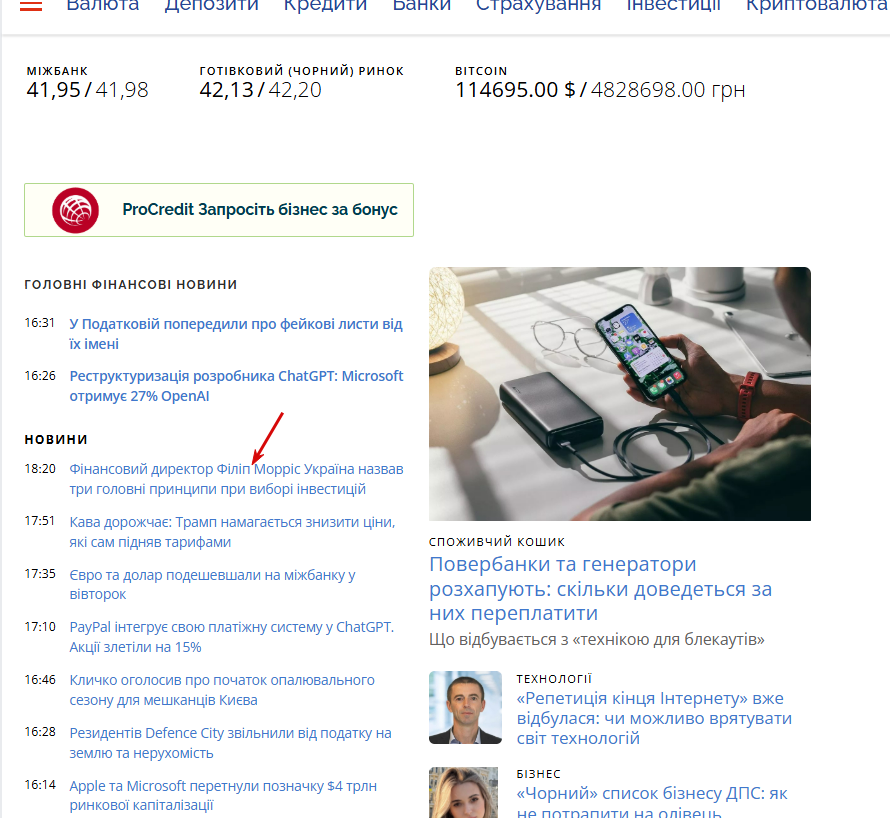Open Кличко опалювальний сезон article
This screenshot has width=890, height=818.
pos(222,690)
